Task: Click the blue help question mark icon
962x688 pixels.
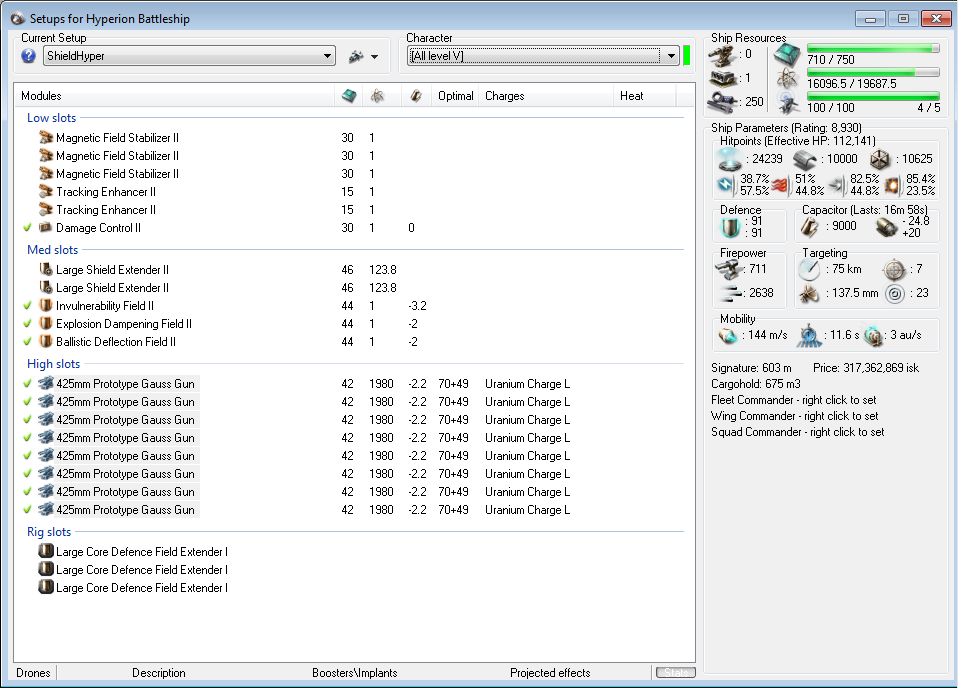Action: [28, 56]
